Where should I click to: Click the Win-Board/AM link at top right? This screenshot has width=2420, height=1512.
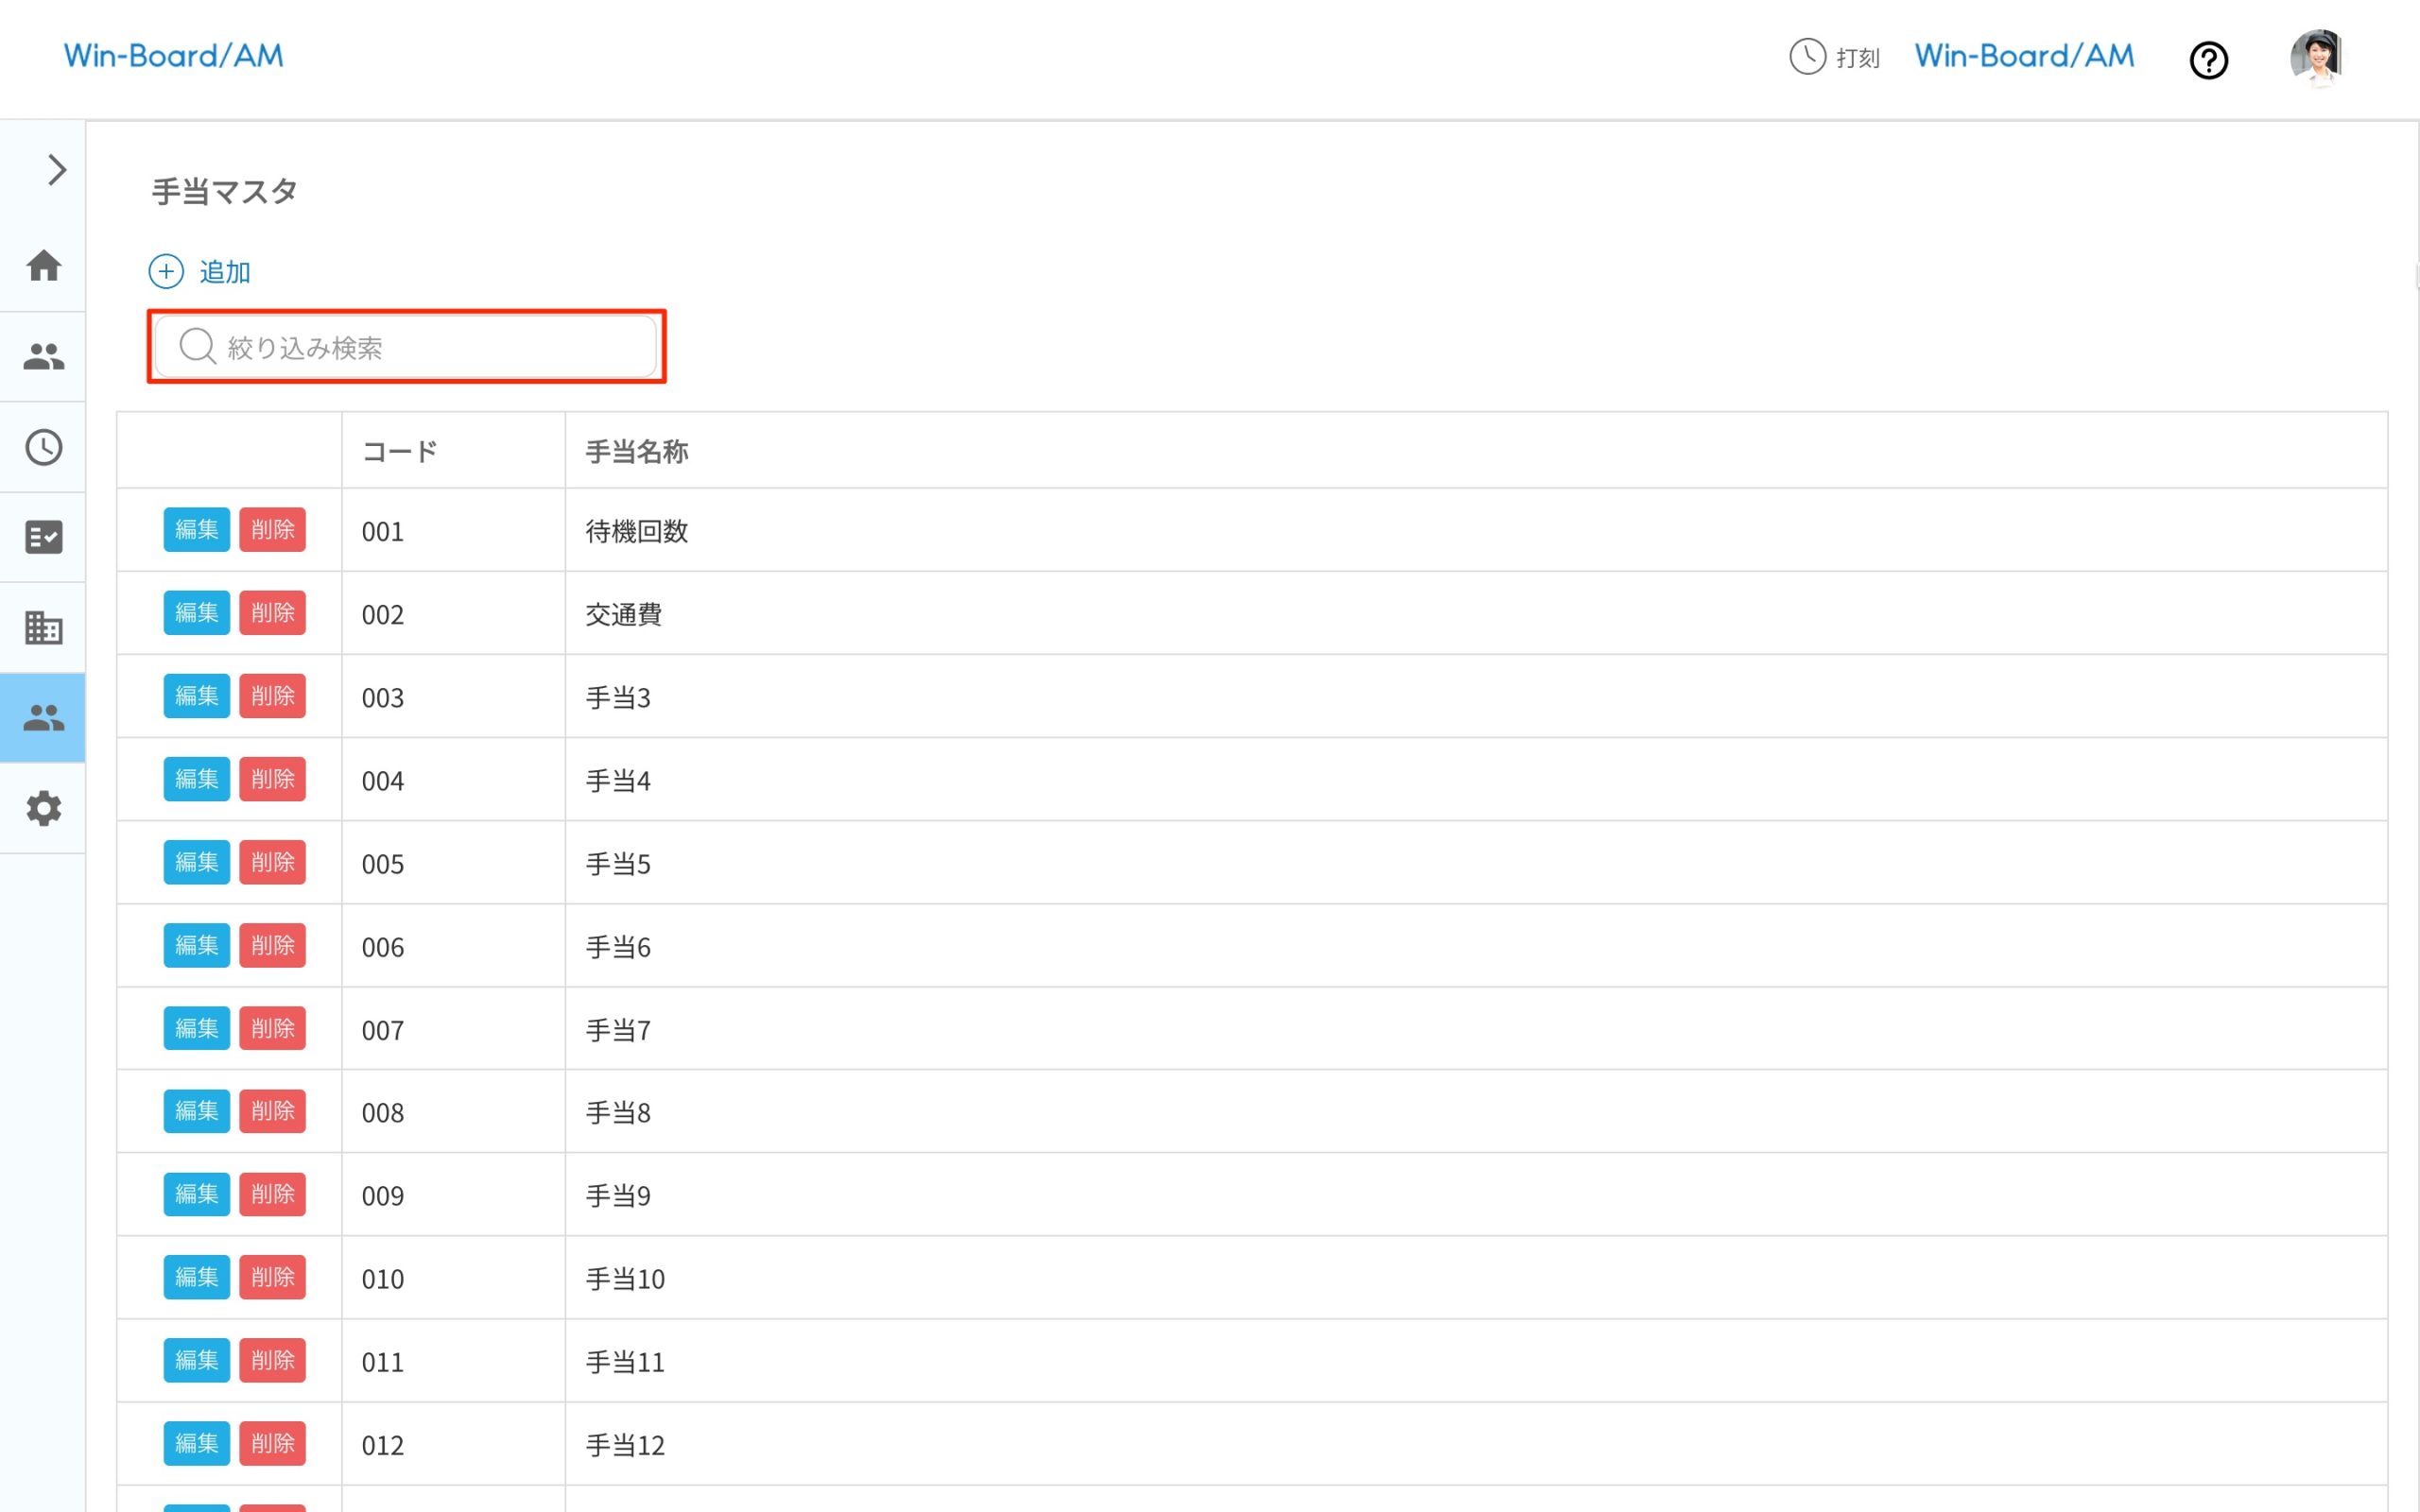[2024, 56]
